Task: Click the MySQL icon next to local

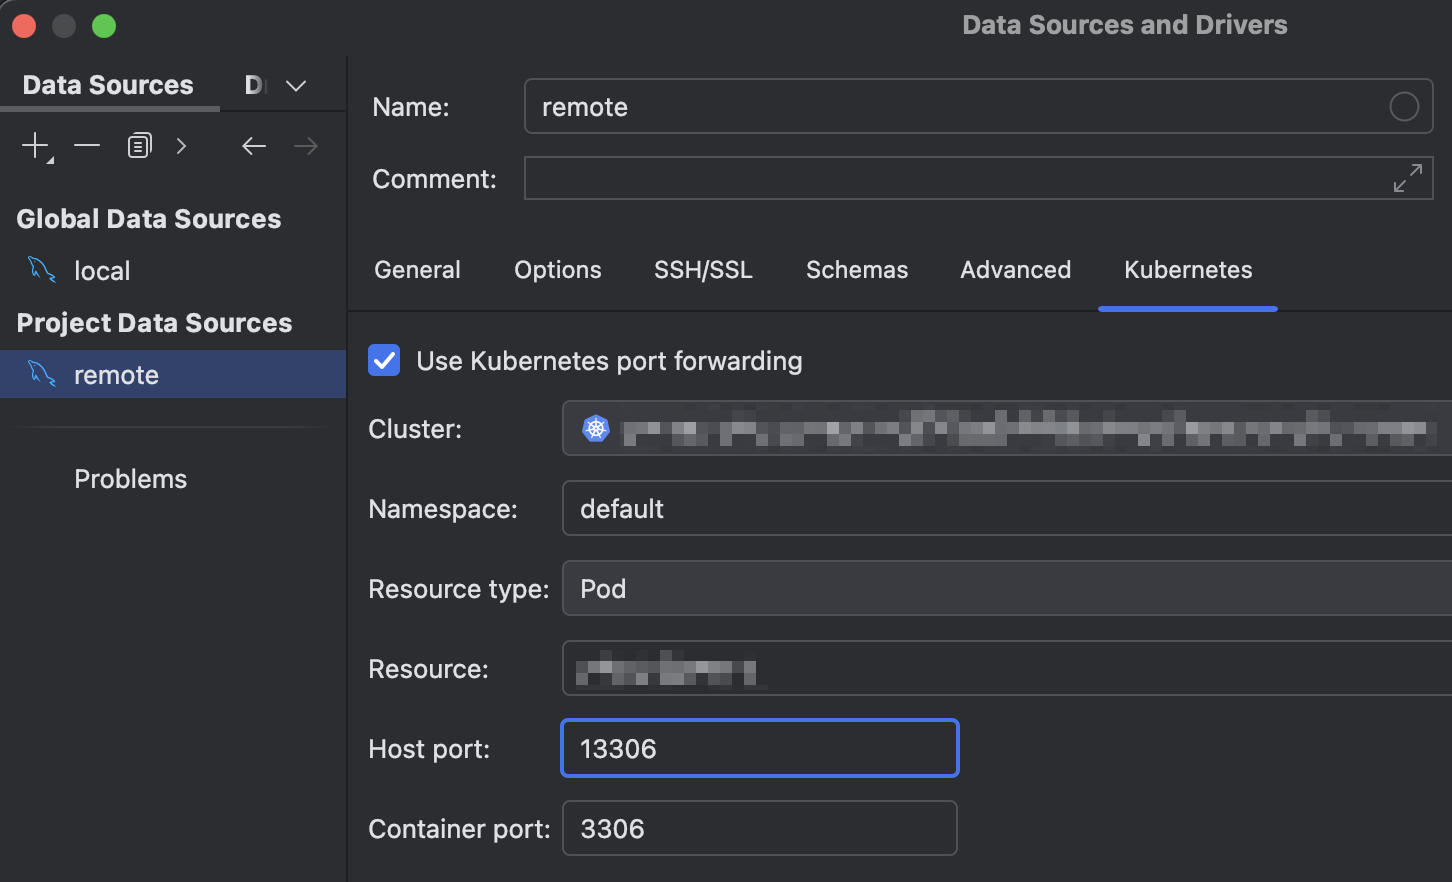Action: [42, 269]
